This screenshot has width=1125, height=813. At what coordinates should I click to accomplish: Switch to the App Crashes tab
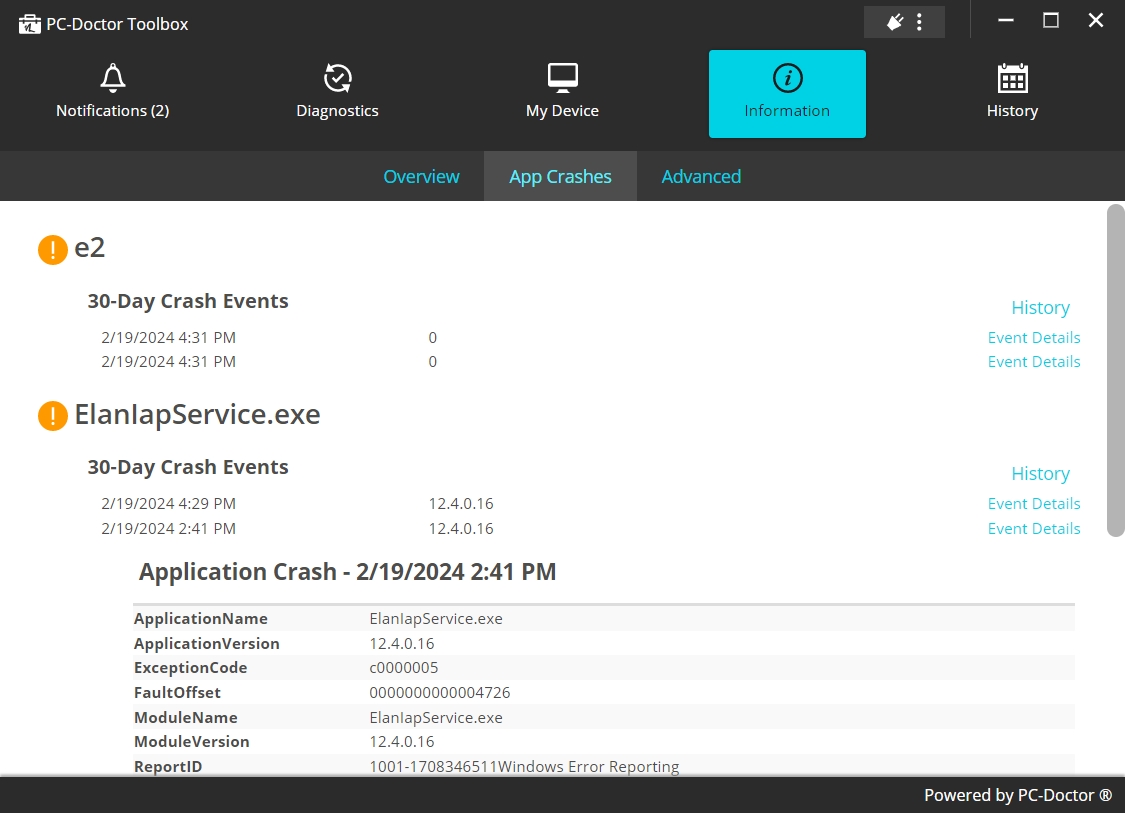[560, 177]
